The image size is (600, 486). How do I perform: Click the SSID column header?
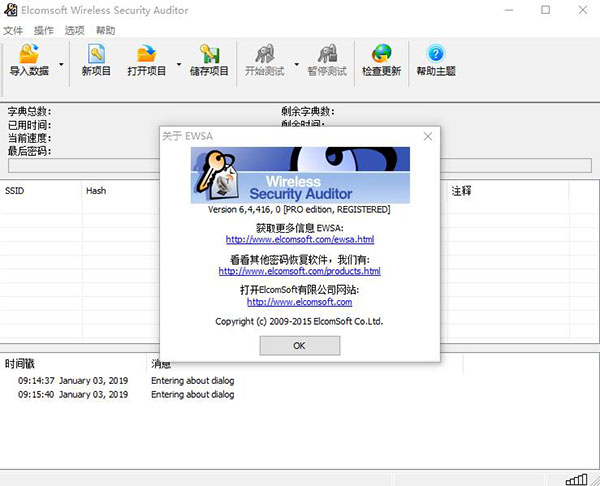coord(41,191)
